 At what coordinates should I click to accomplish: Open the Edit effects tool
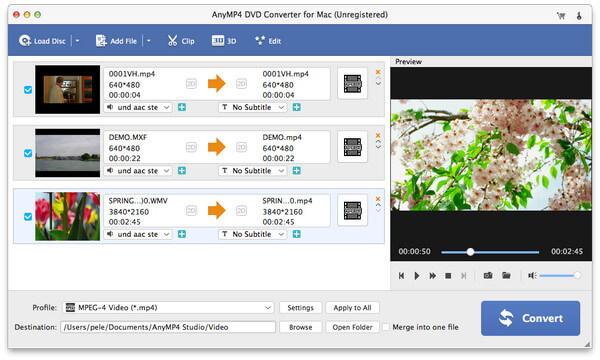(268, 41)
